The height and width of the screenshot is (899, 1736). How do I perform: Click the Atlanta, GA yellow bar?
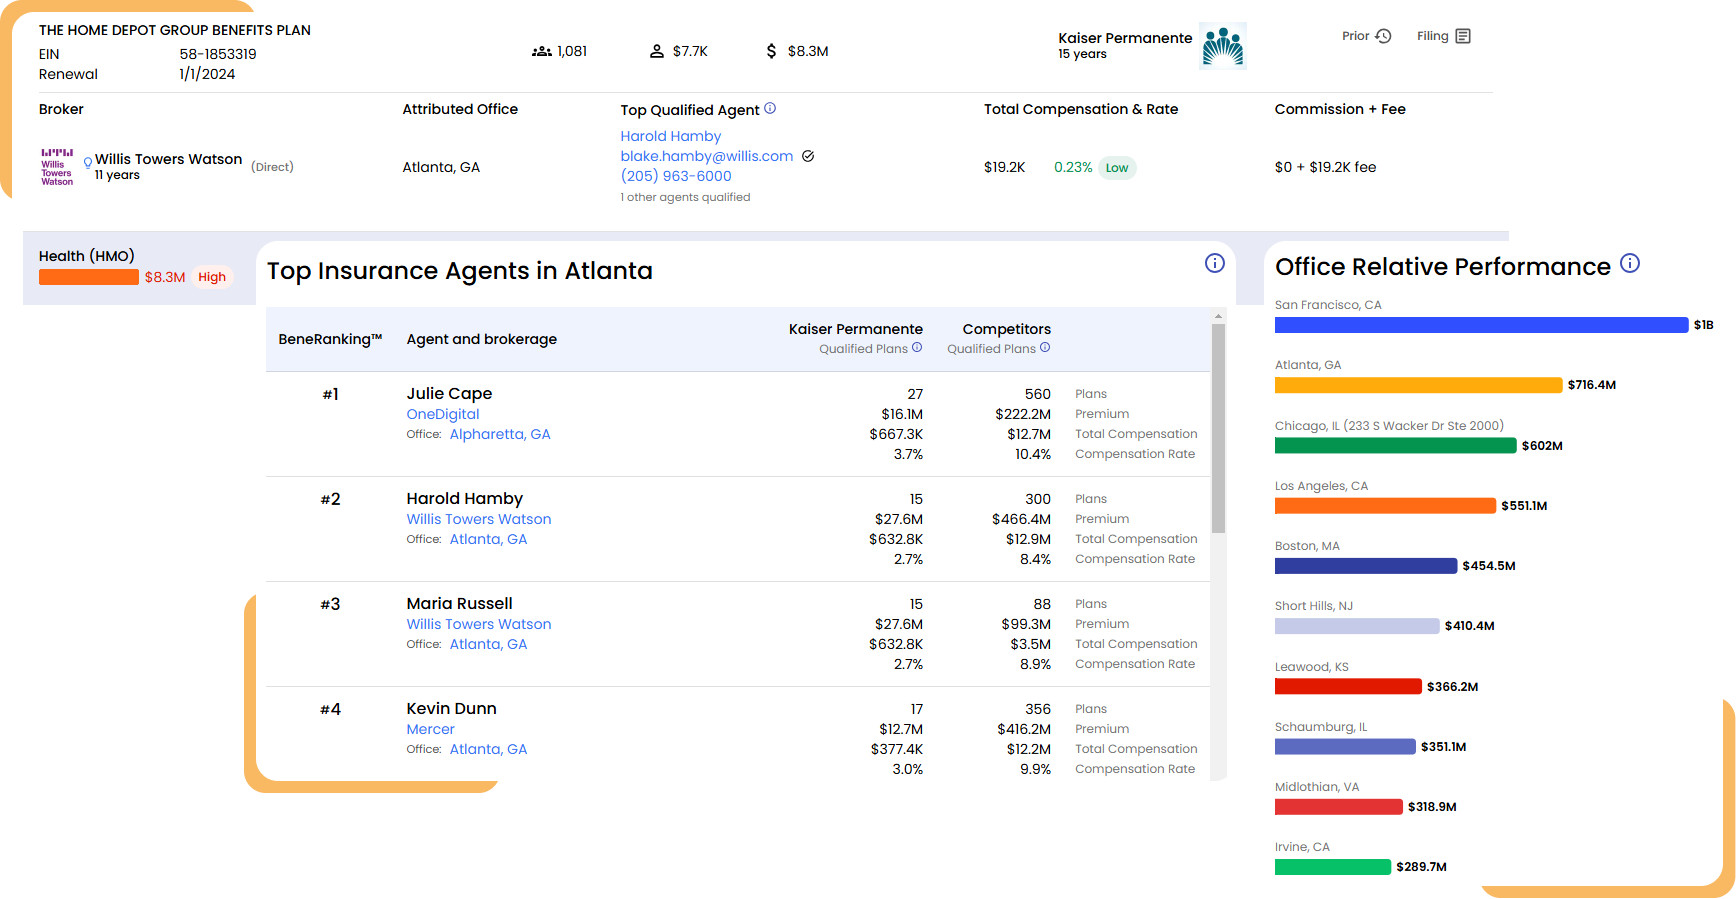point(1418,385)
